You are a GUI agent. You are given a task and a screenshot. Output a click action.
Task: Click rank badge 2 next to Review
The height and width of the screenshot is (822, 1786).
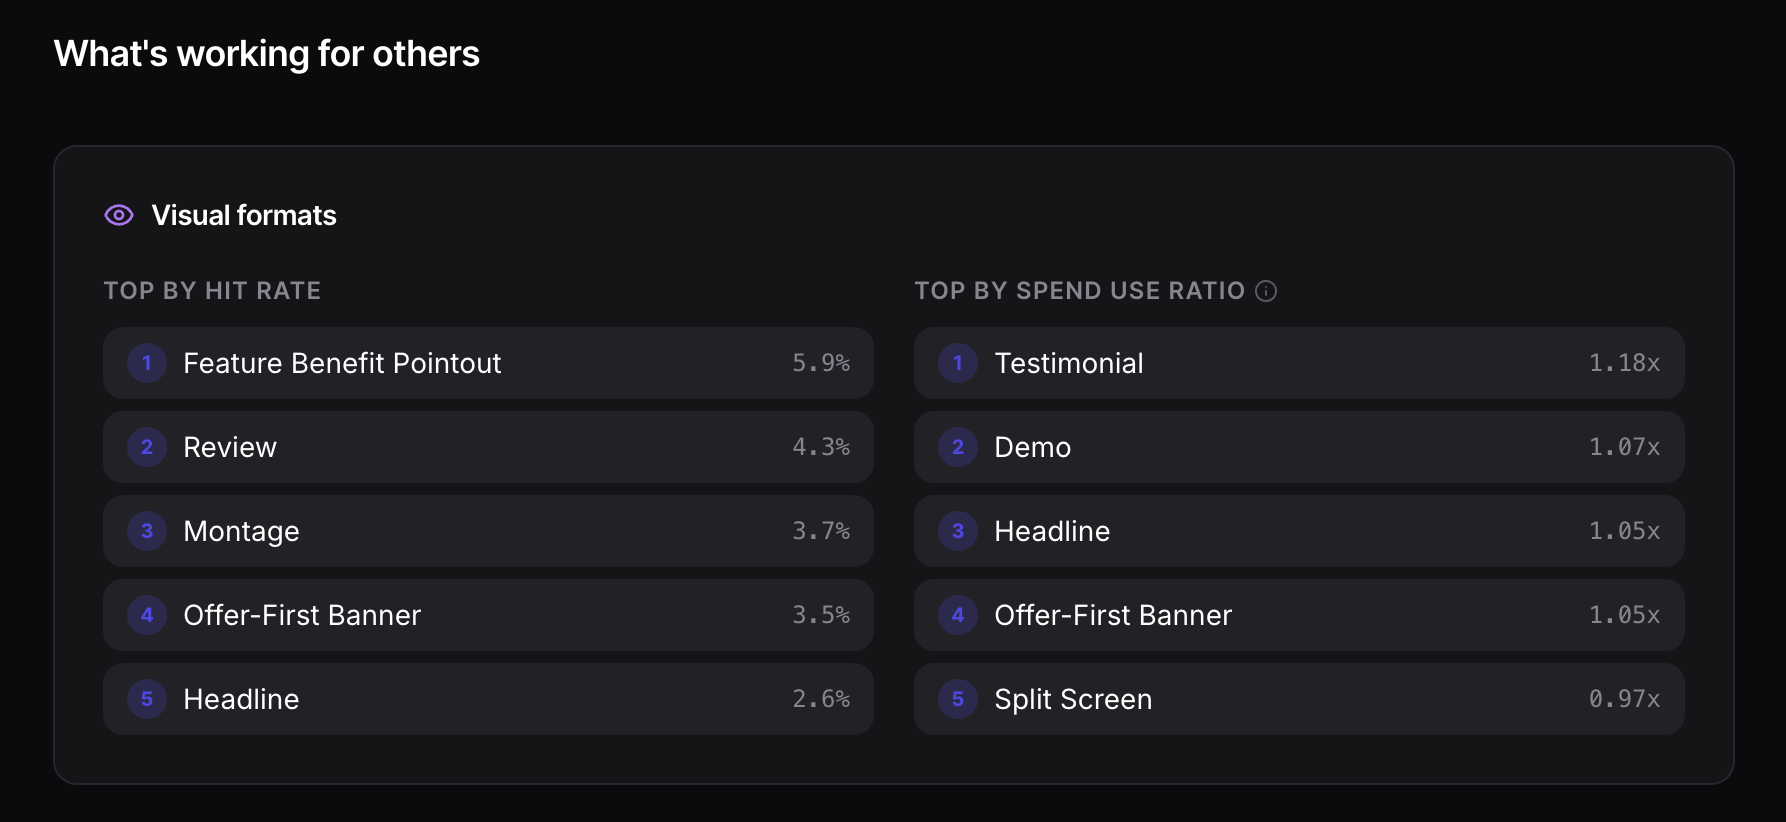147,447
